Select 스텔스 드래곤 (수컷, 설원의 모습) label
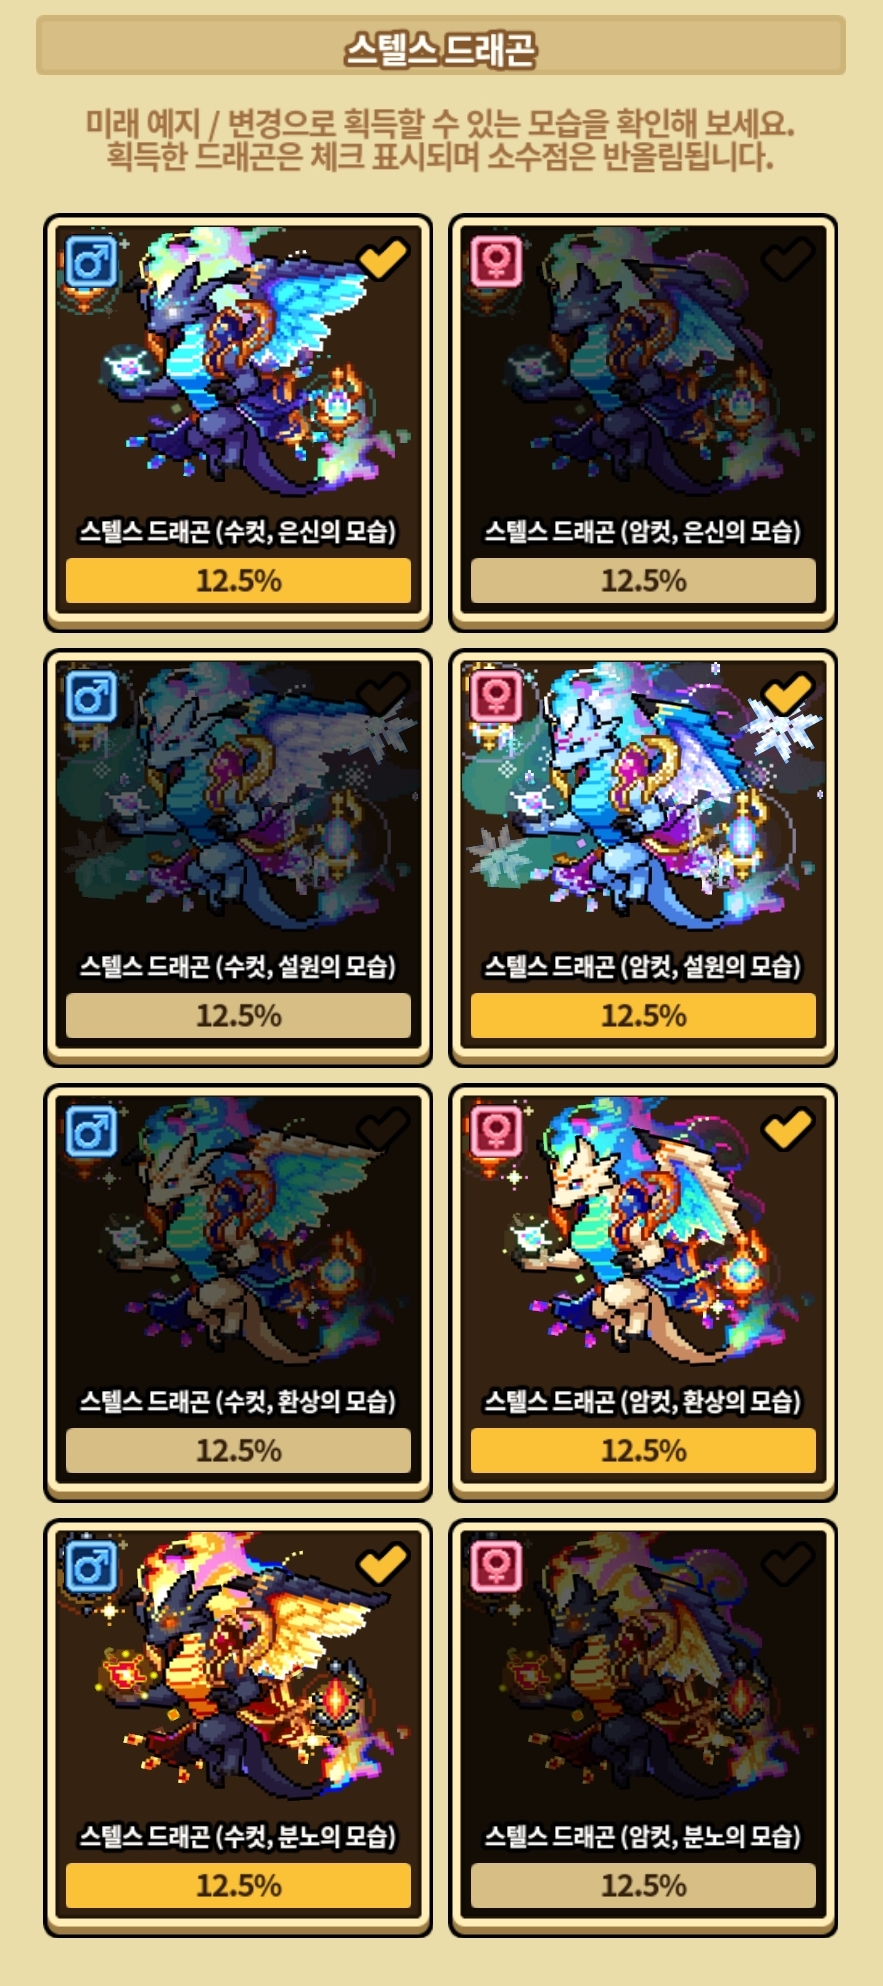The height and width of the screenshot is (1986, 883). 238,966
